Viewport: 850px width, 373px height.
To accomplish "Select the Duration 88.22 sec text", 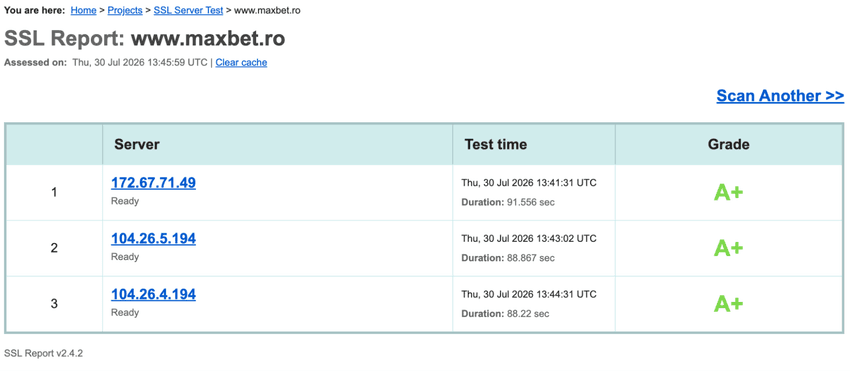I will coord(505,314).
